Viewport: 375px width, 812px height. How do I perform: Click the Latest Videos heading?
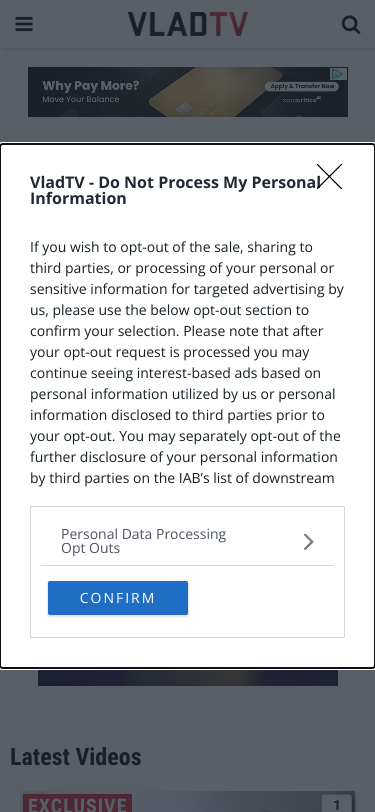(76, 757)
